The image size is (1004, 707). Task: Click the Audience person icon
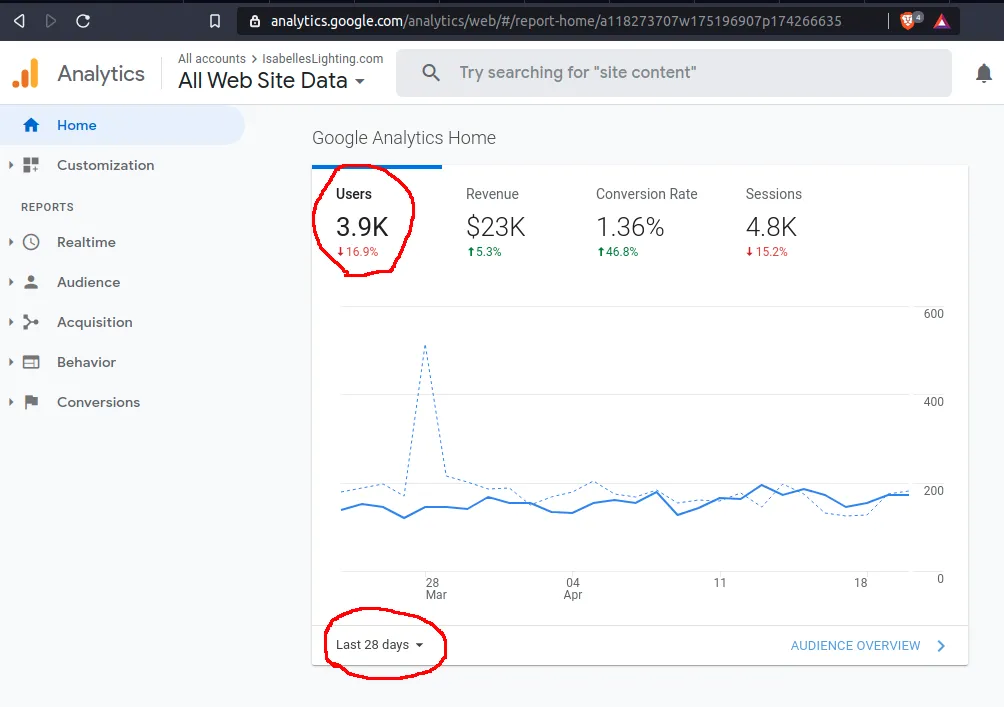tap(31, 282)
